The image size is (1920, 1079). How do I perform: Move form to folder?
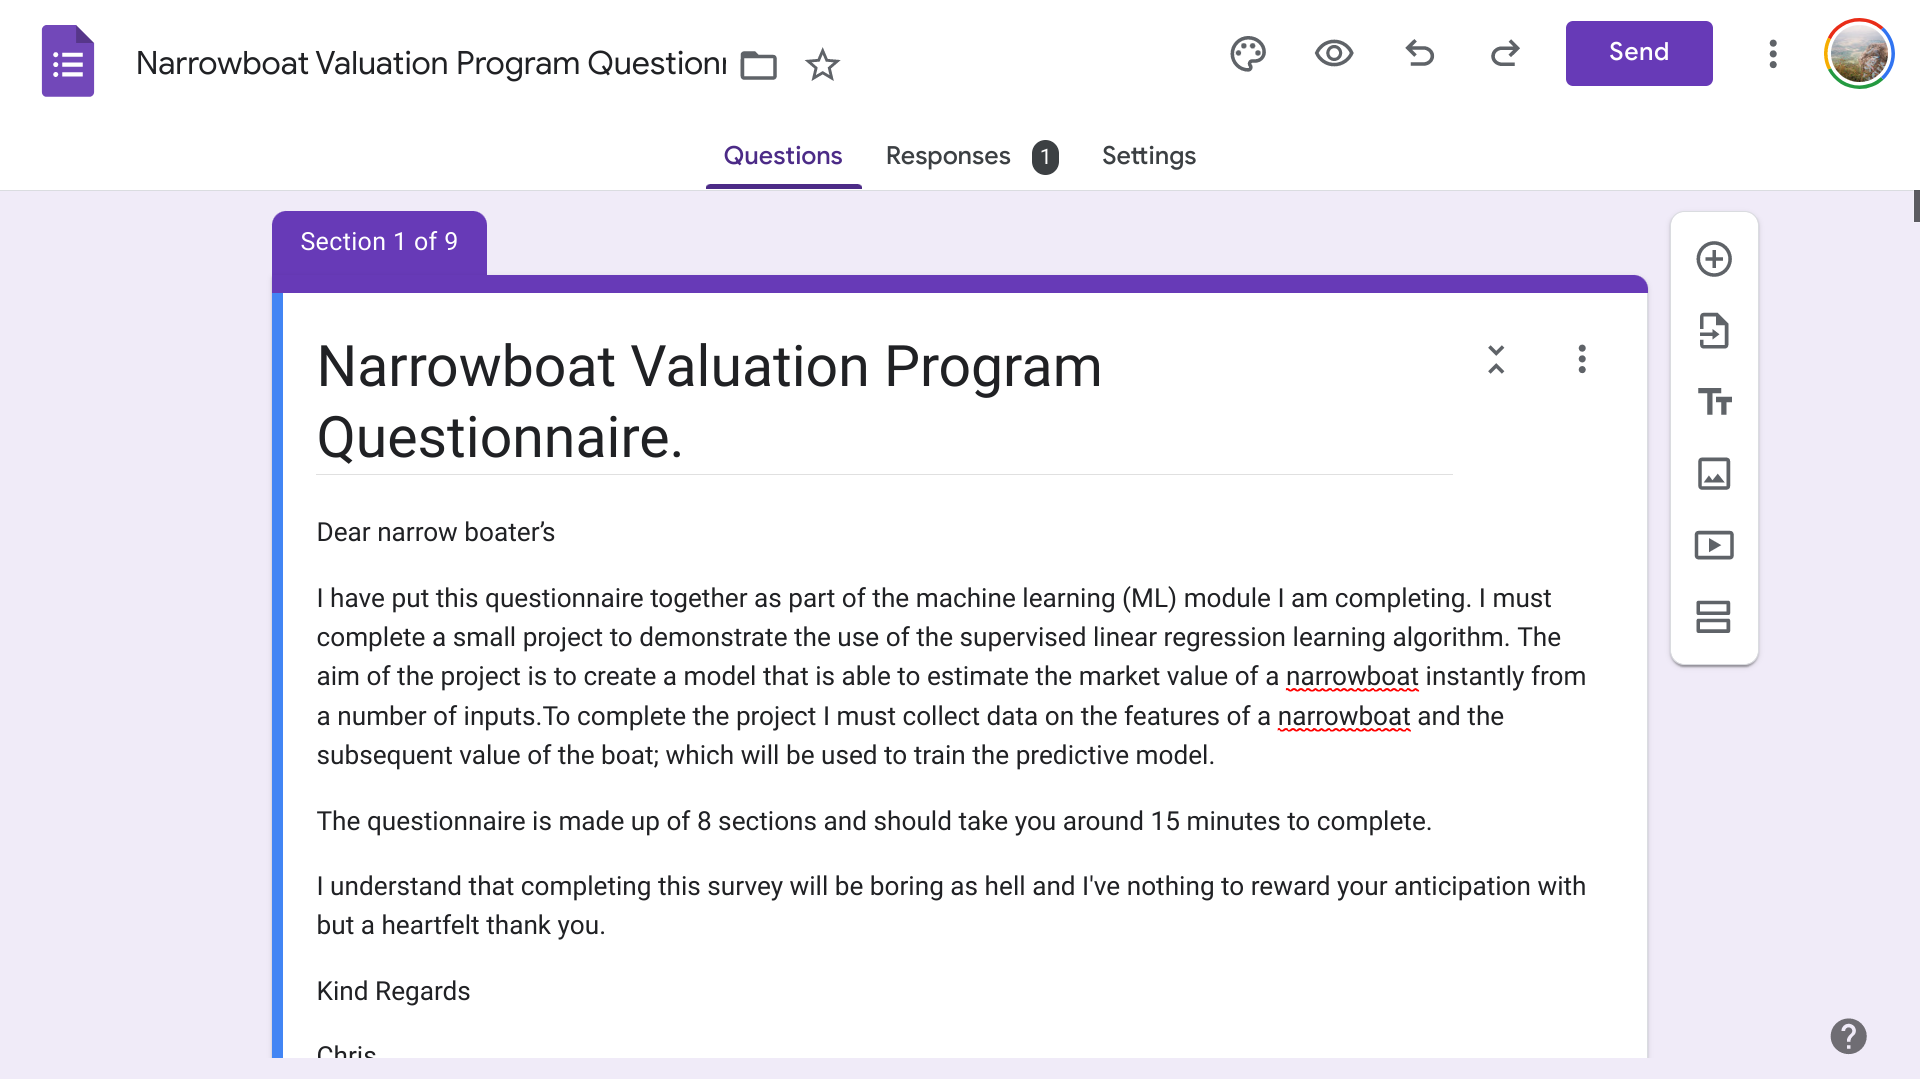759,65
